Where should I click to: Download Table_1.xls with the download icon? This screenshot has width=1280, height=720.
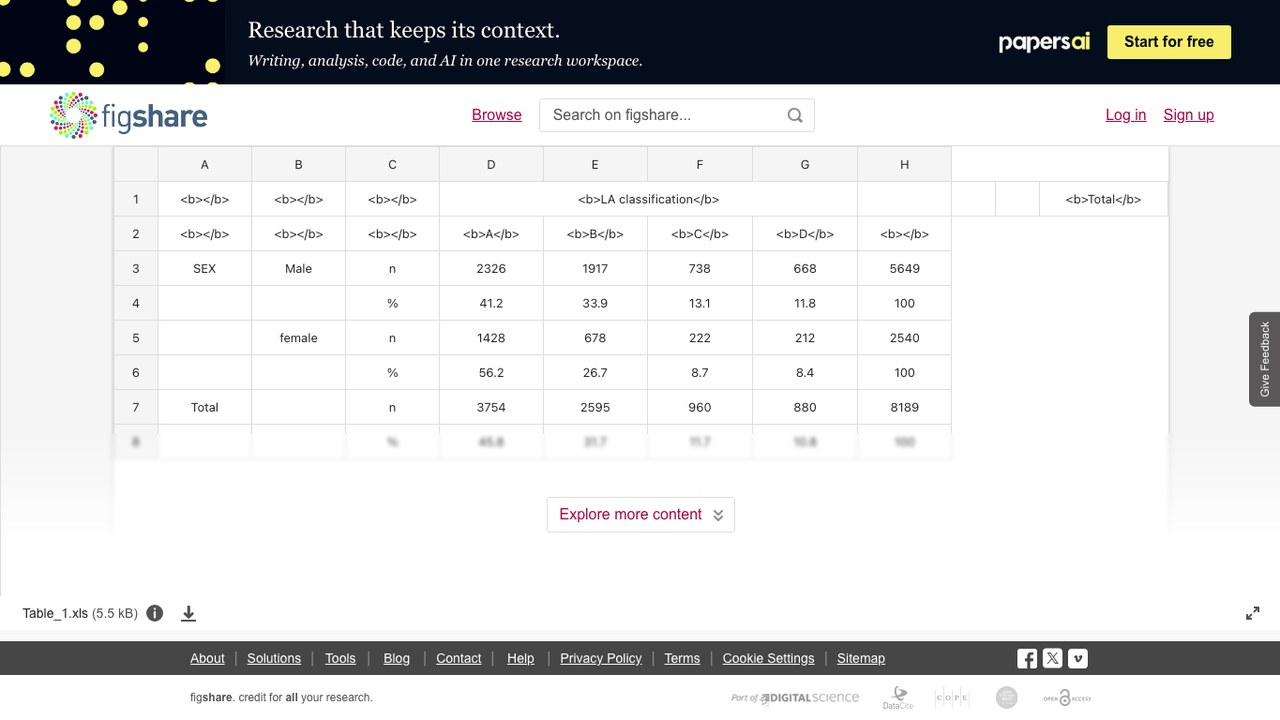click(x=188, y=613)
